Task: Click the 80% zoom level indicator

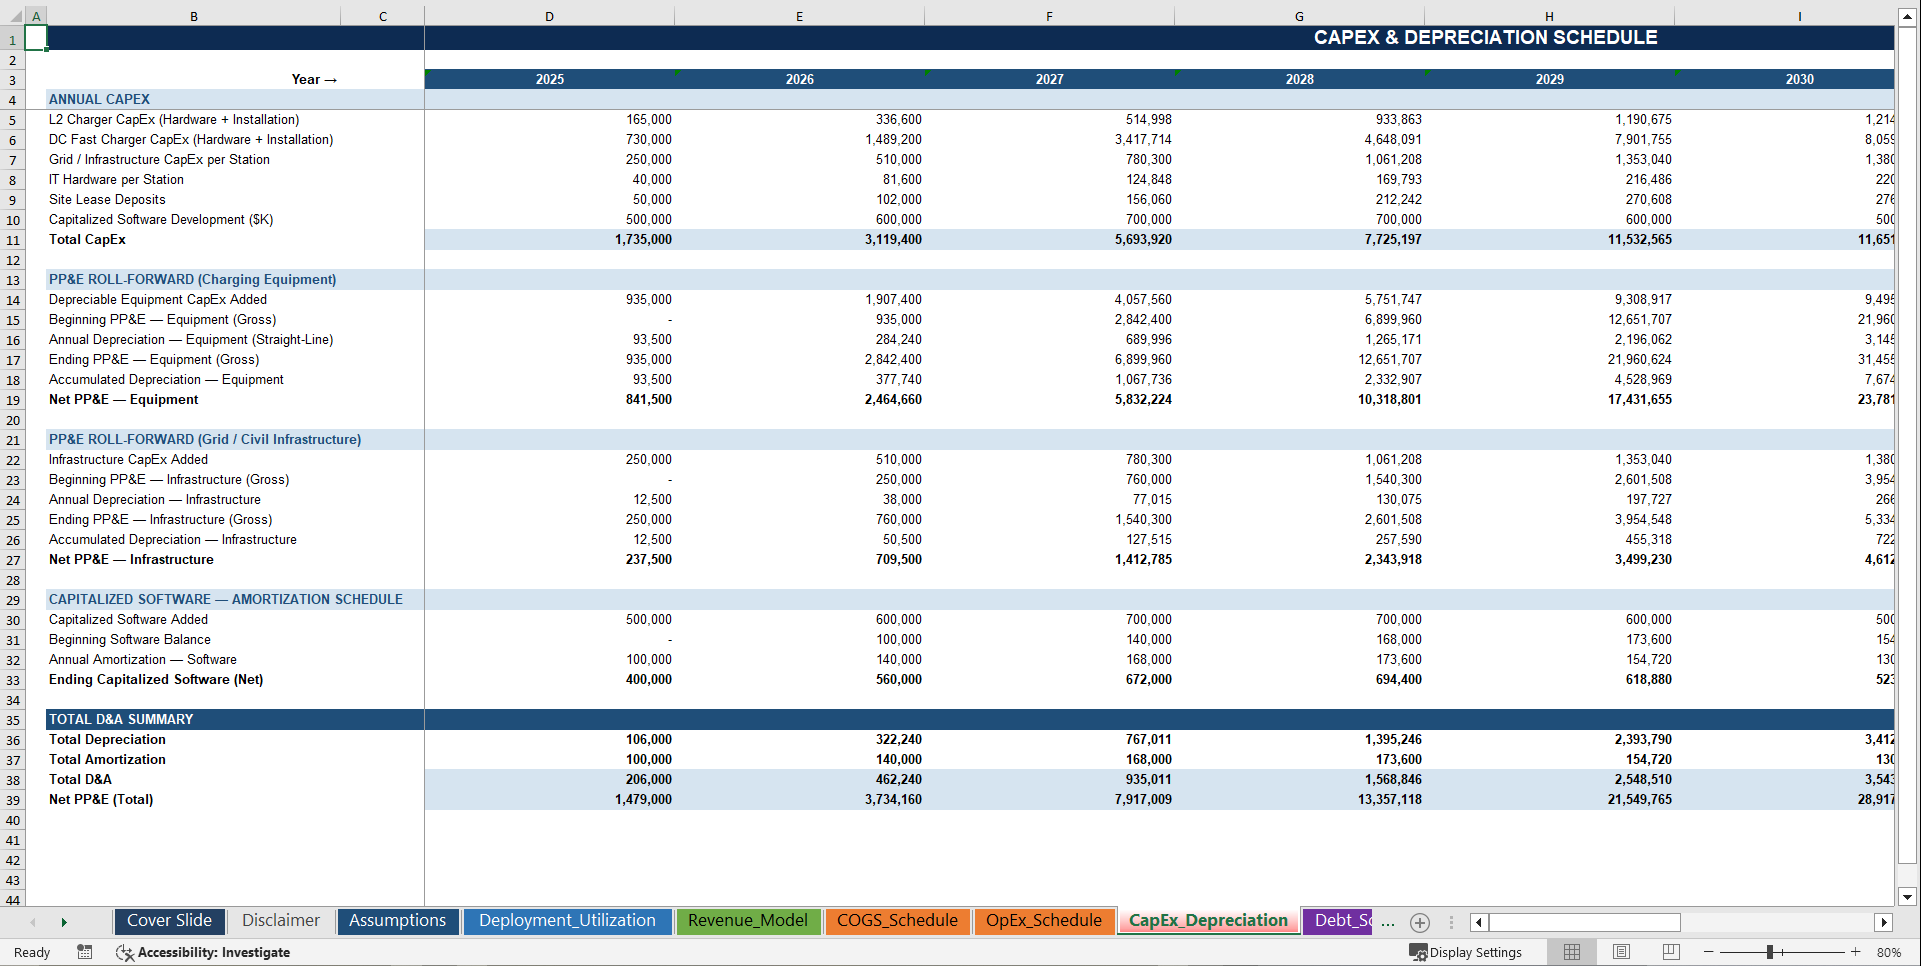Action: (x=1888, y=952)
